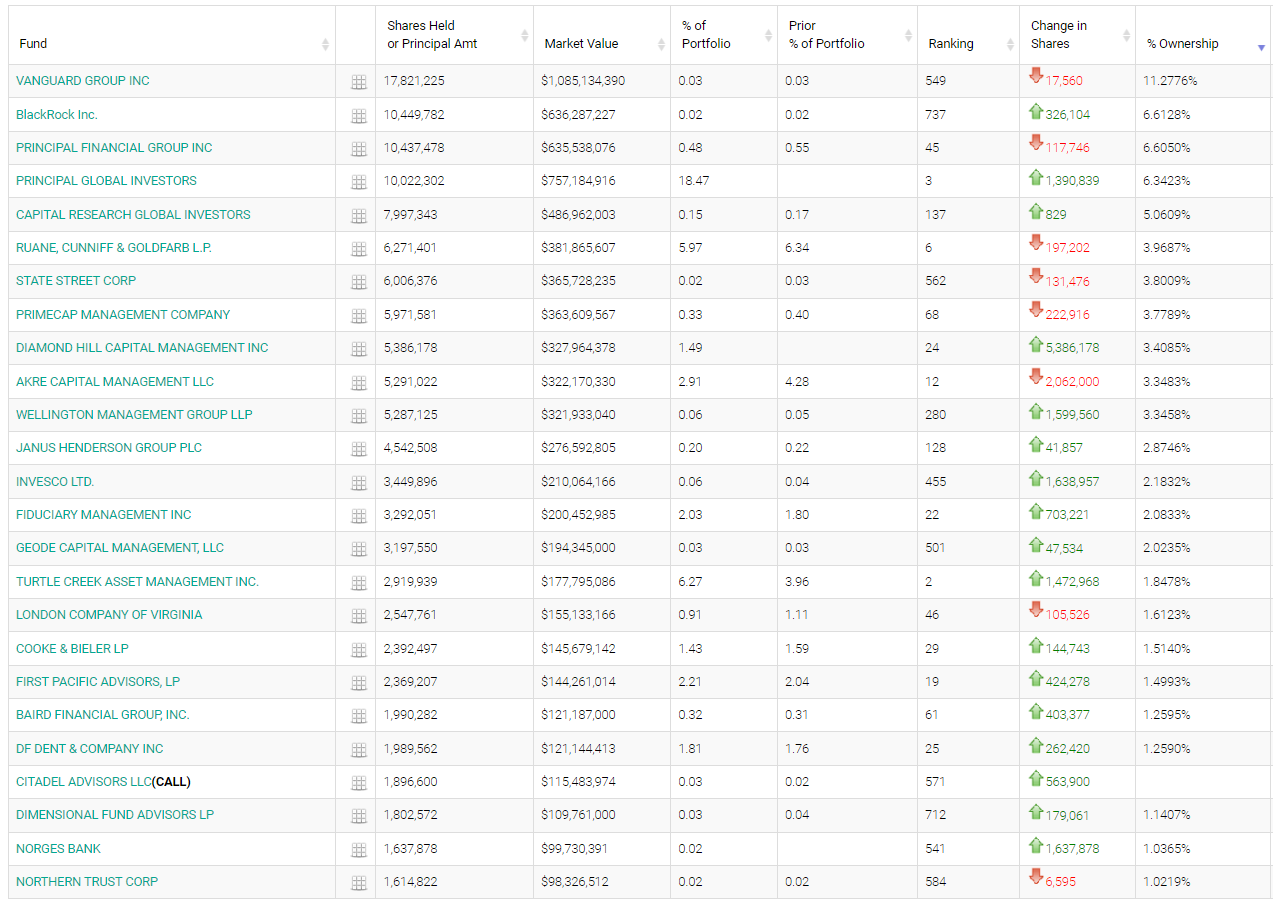Open grid icon in PRINCIPAL GLOBAL INVESTORS row
This screenshot has height=903, width=1273.
359,183
